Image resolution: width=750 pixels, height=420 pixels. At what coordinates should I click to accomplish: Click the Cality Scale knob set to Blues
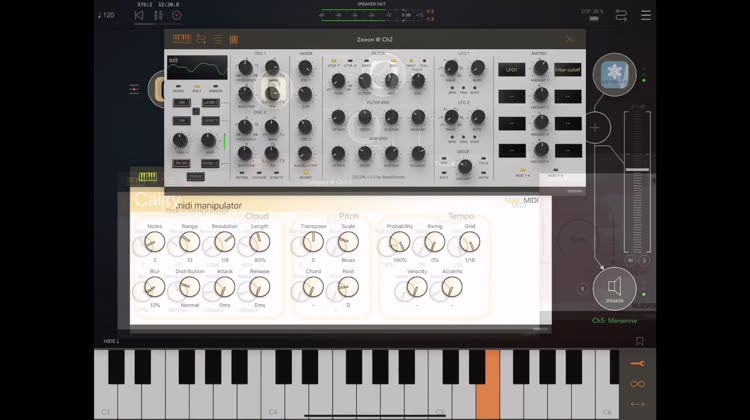348,243
